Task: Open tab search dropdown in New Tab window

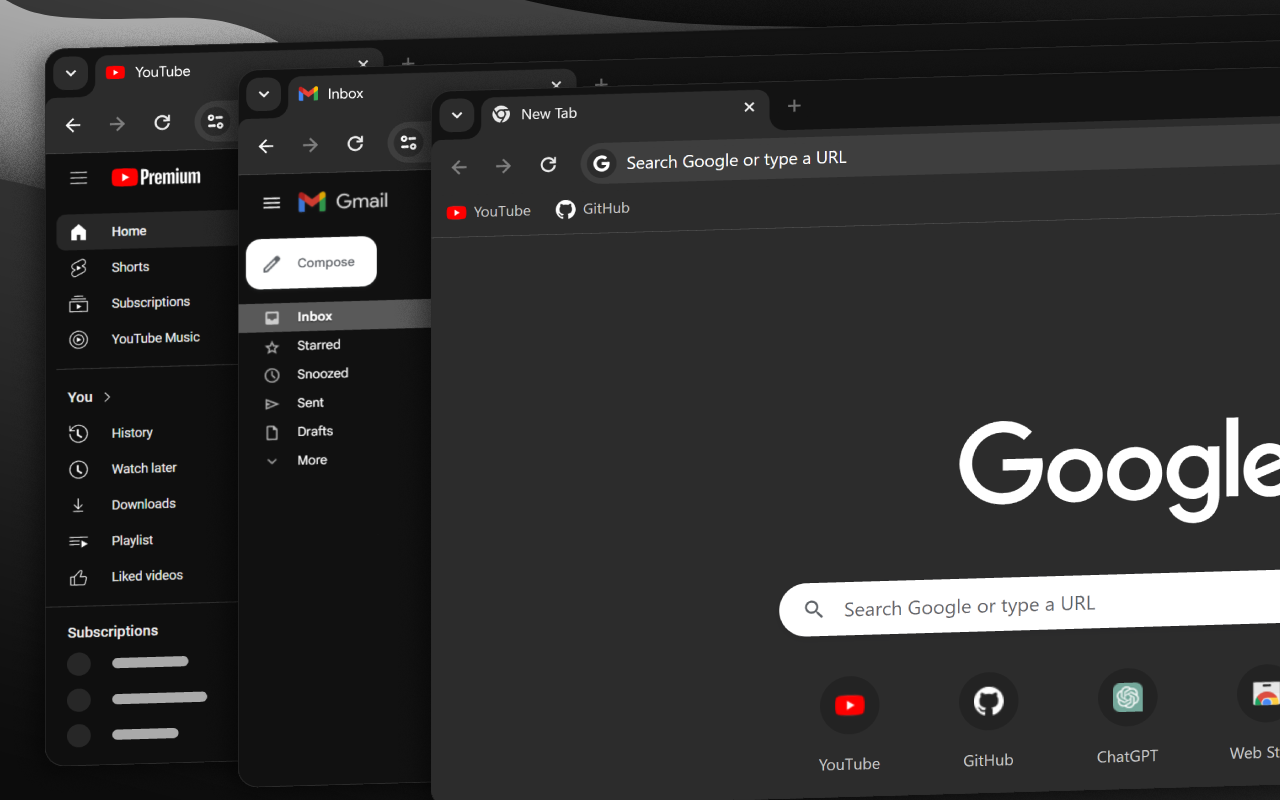Action: point(456,115)
